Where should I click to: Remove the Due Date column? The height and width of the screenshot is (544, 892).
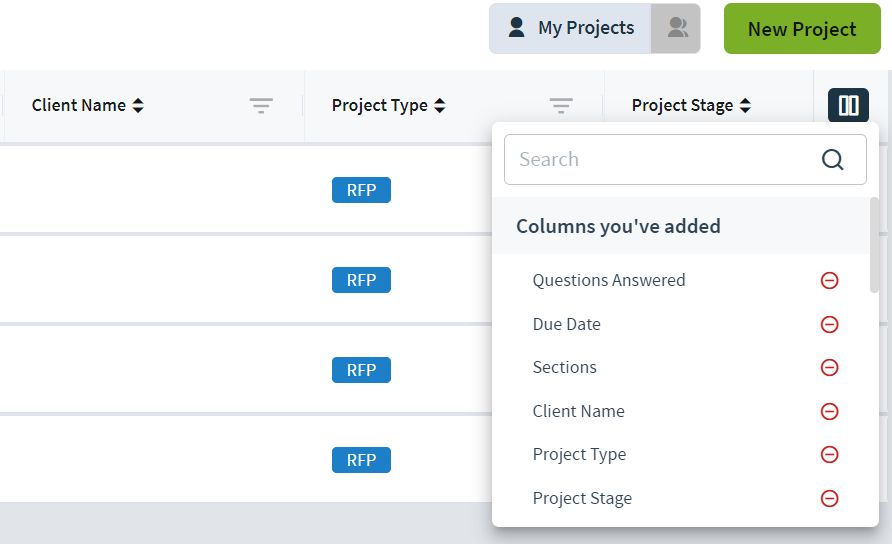(x=829, y=324)
